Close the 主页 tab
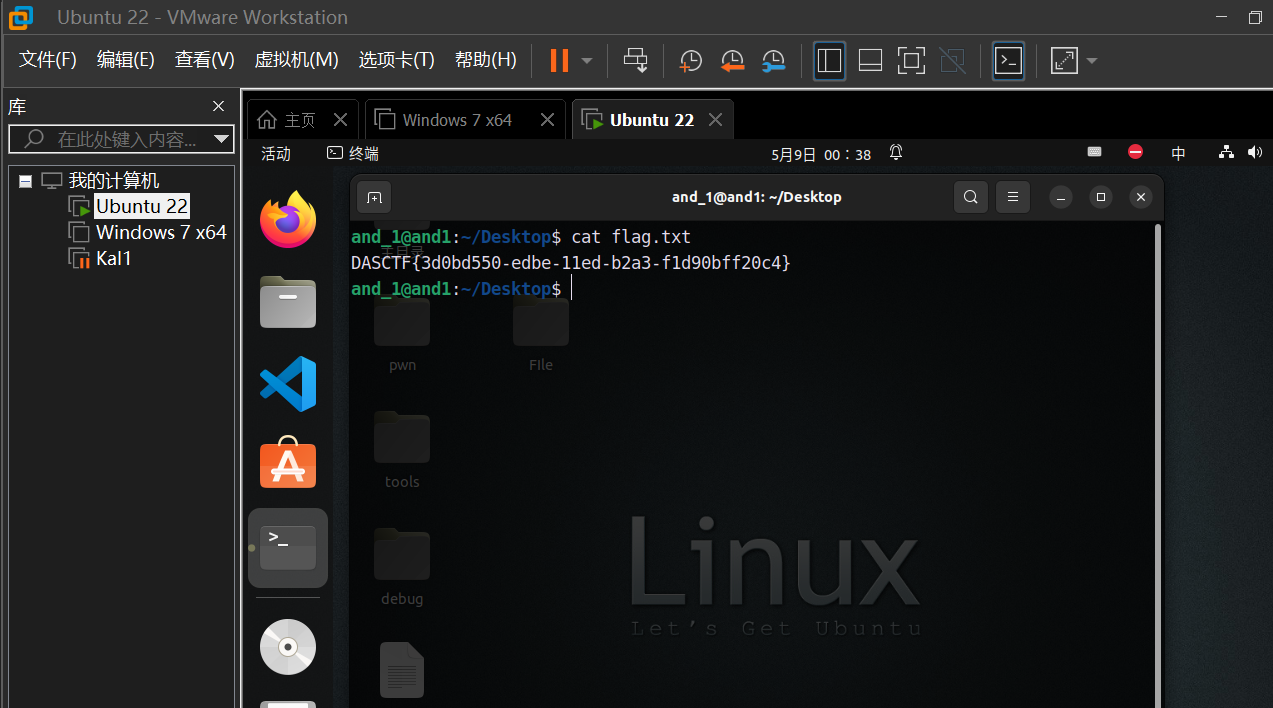 340,120
